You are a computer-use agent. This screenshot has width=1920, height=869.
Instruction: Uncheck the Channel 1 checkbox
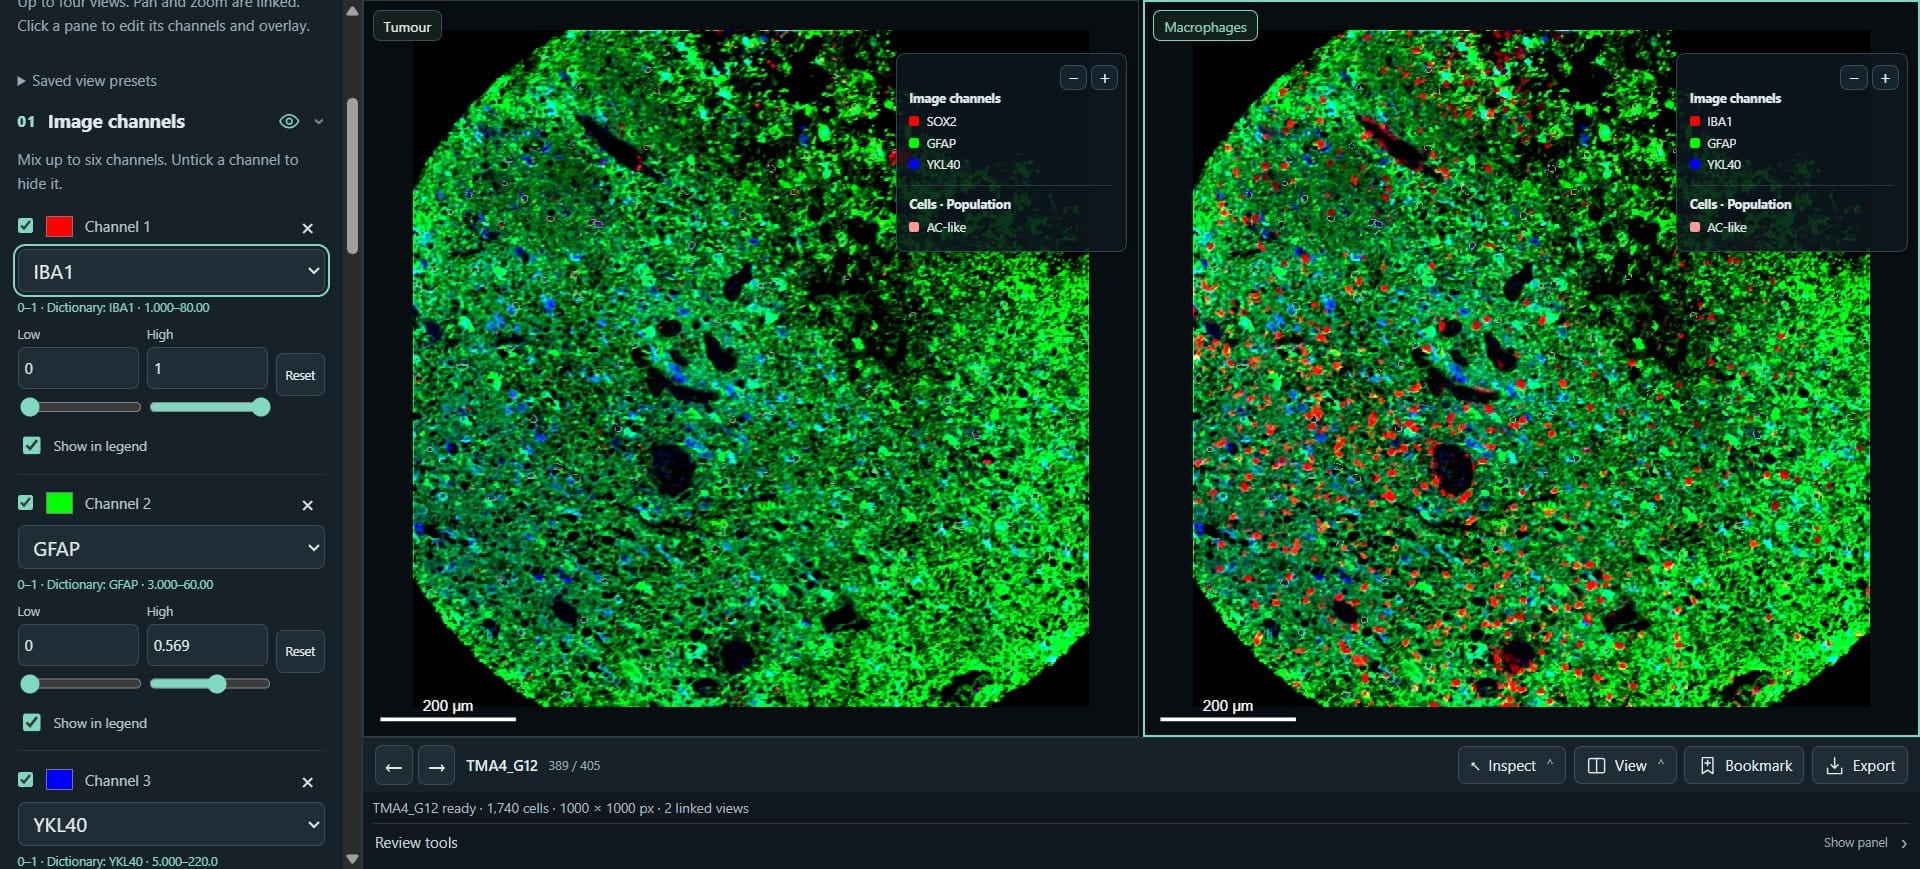tap(26, 226)
